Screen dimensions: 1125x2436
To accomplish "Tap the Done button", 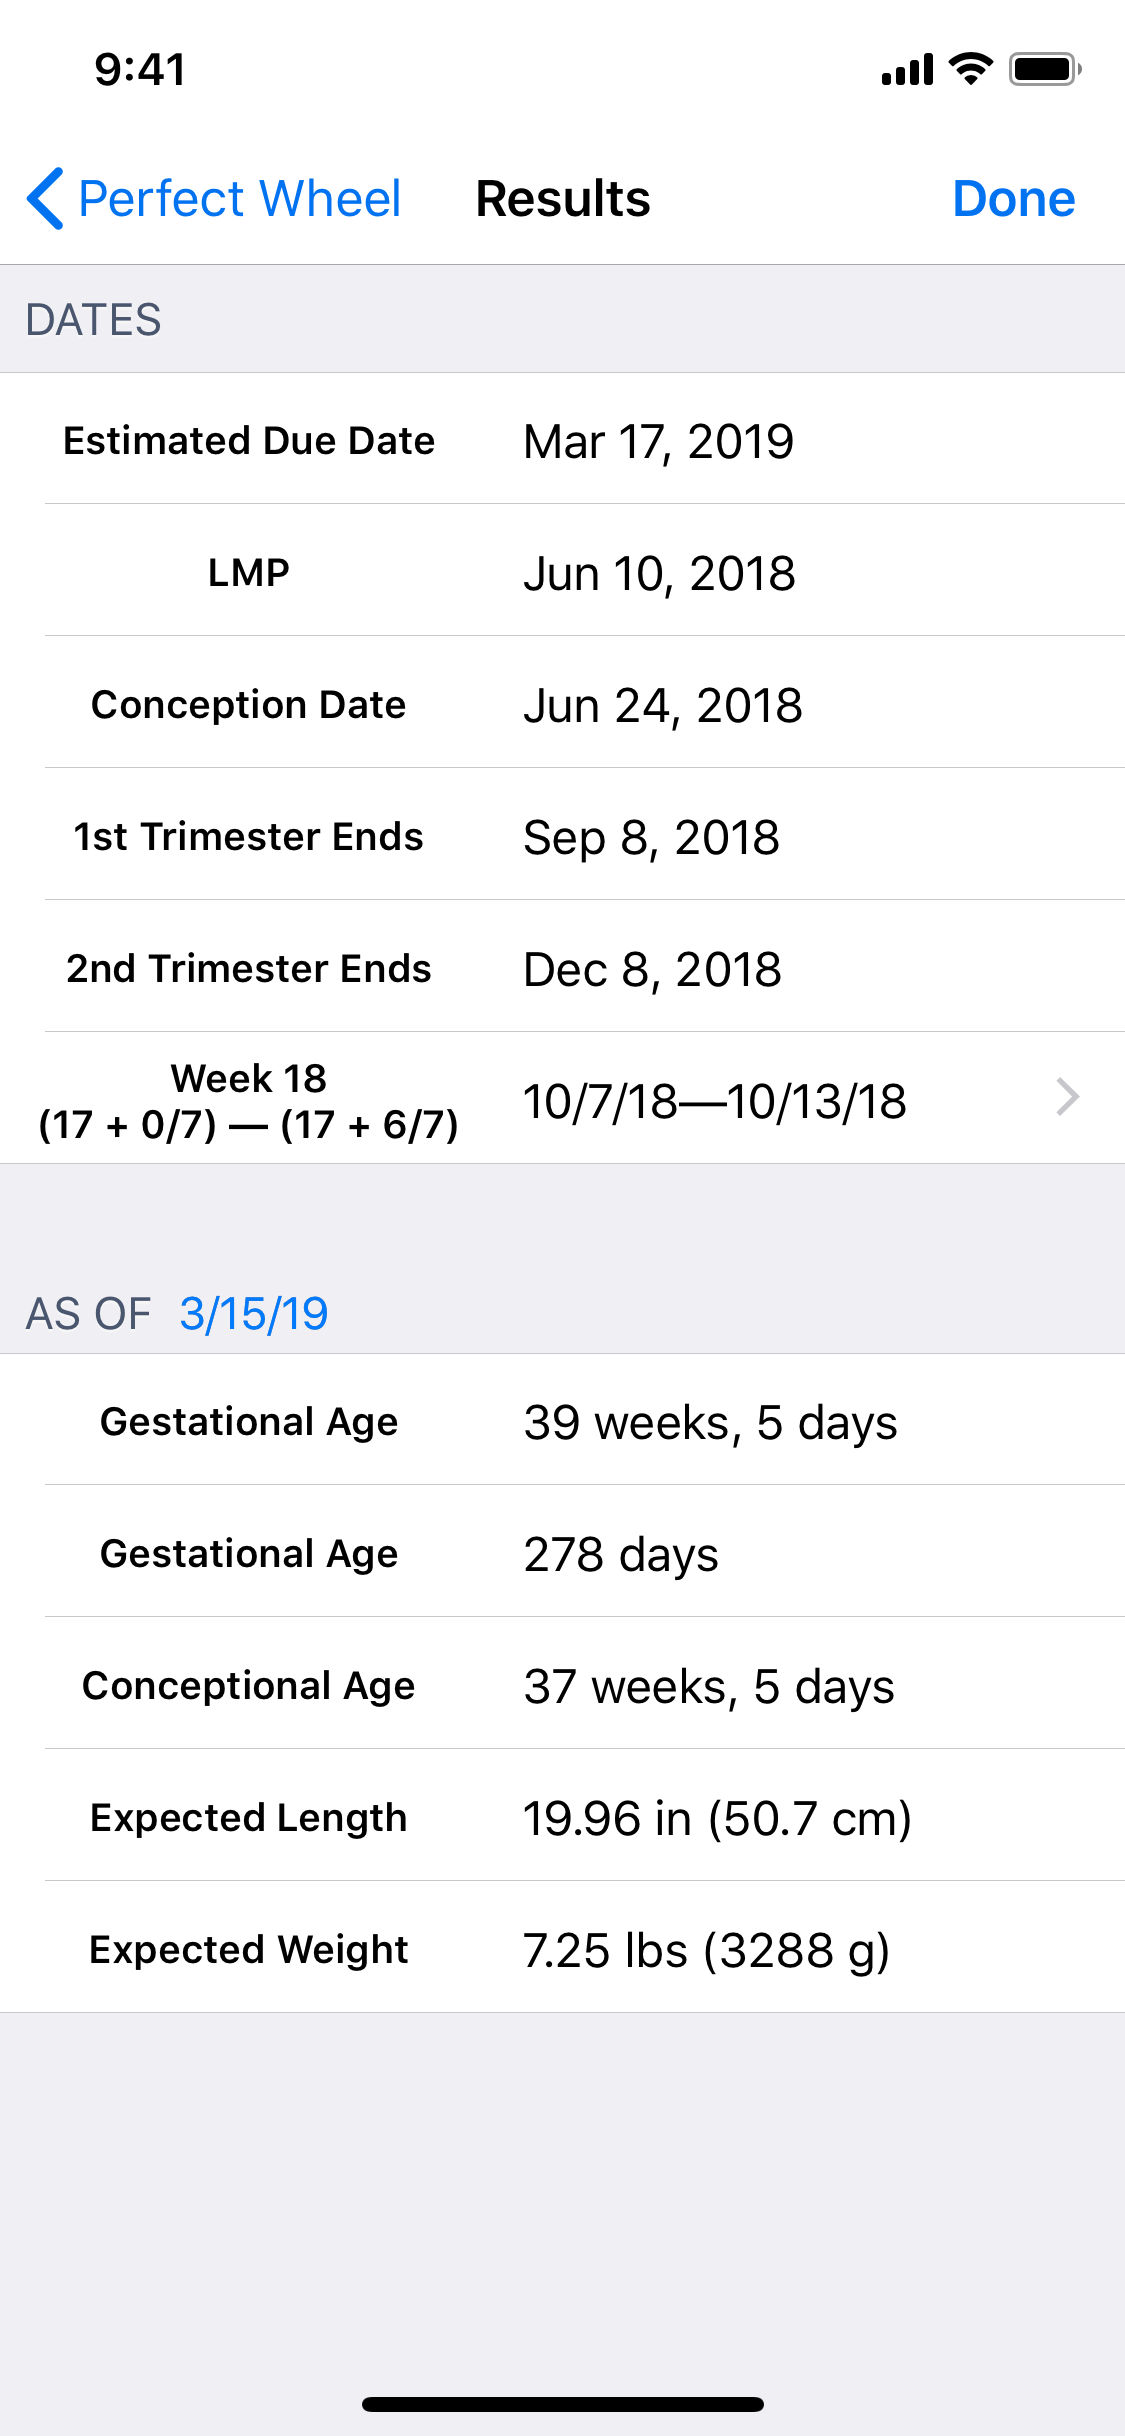I will pos(1013,198).
